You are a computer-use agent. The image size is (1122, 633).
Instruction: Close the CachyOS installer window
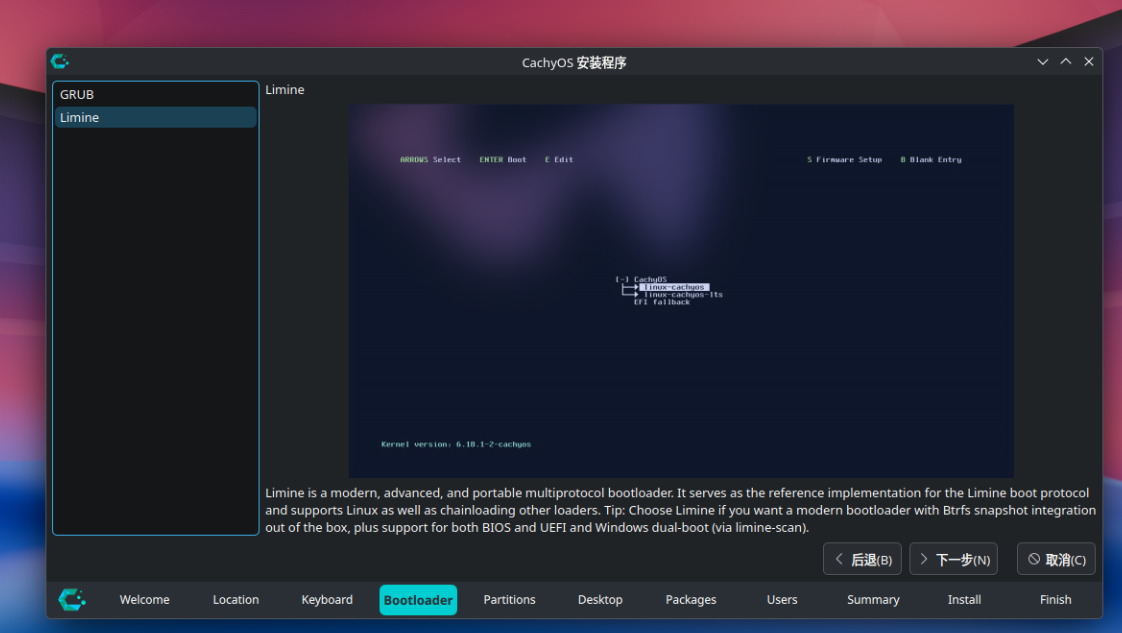1088,62
